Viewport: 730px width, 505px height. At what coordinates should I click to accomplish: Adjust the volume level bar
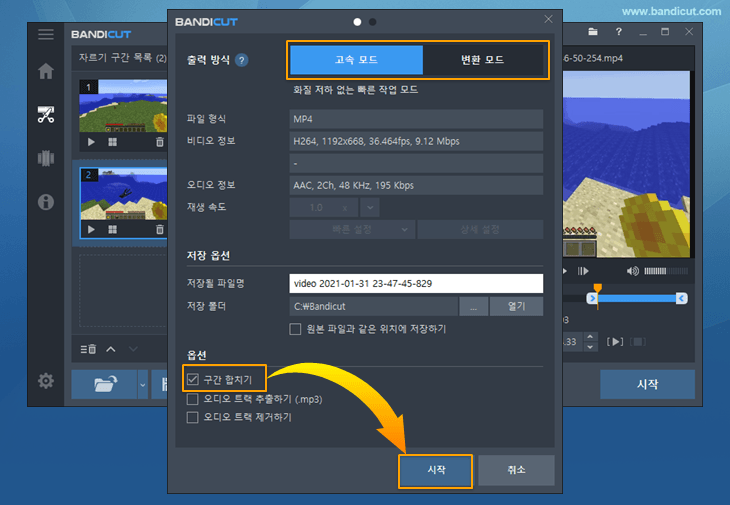[x=666, y=271]
